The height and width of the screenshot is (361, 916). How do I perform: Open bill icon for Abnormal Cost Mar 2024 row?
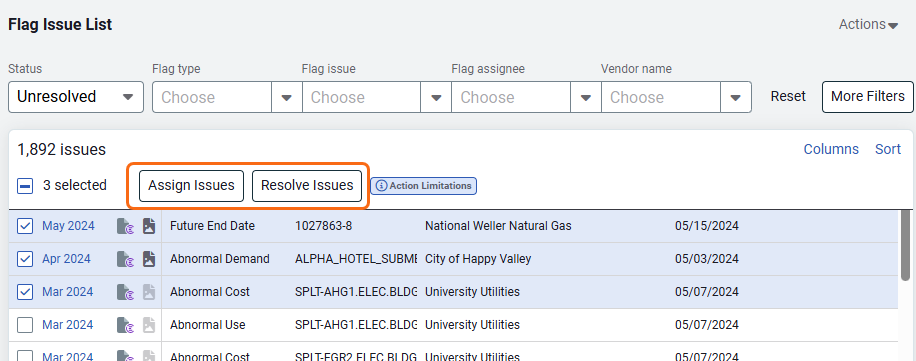(125, 291)
